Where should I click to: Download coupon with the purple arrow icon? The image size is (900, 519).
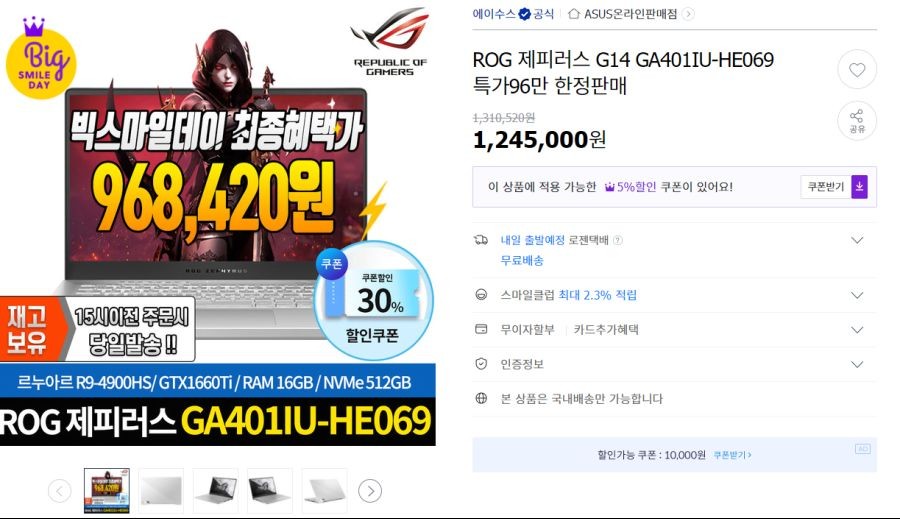point(859,187)
